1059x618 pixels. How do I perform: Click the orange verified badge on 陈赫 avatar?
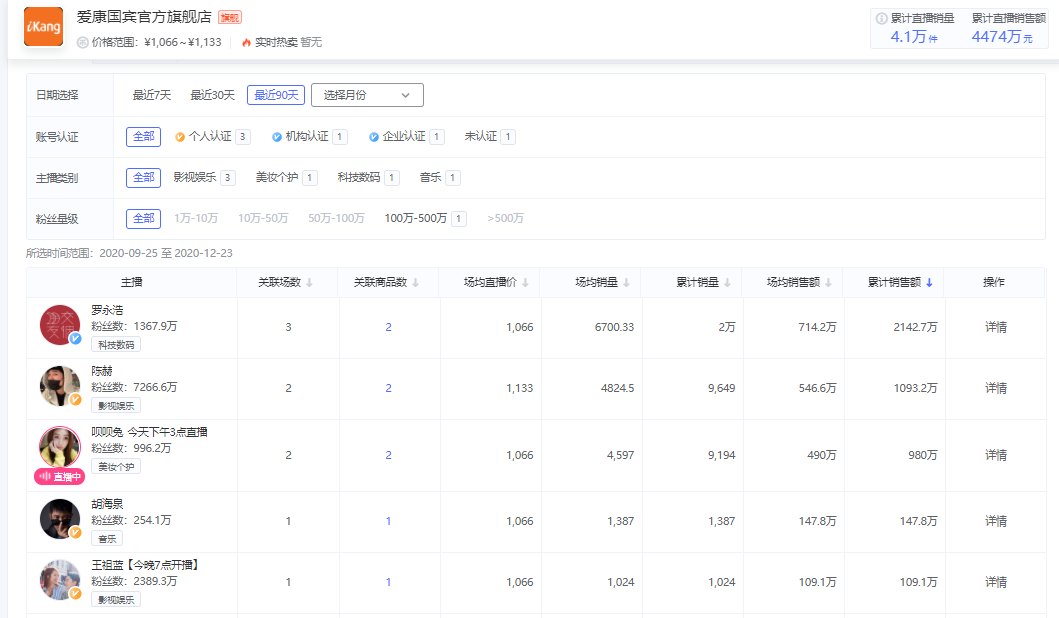tap(75, 399)
